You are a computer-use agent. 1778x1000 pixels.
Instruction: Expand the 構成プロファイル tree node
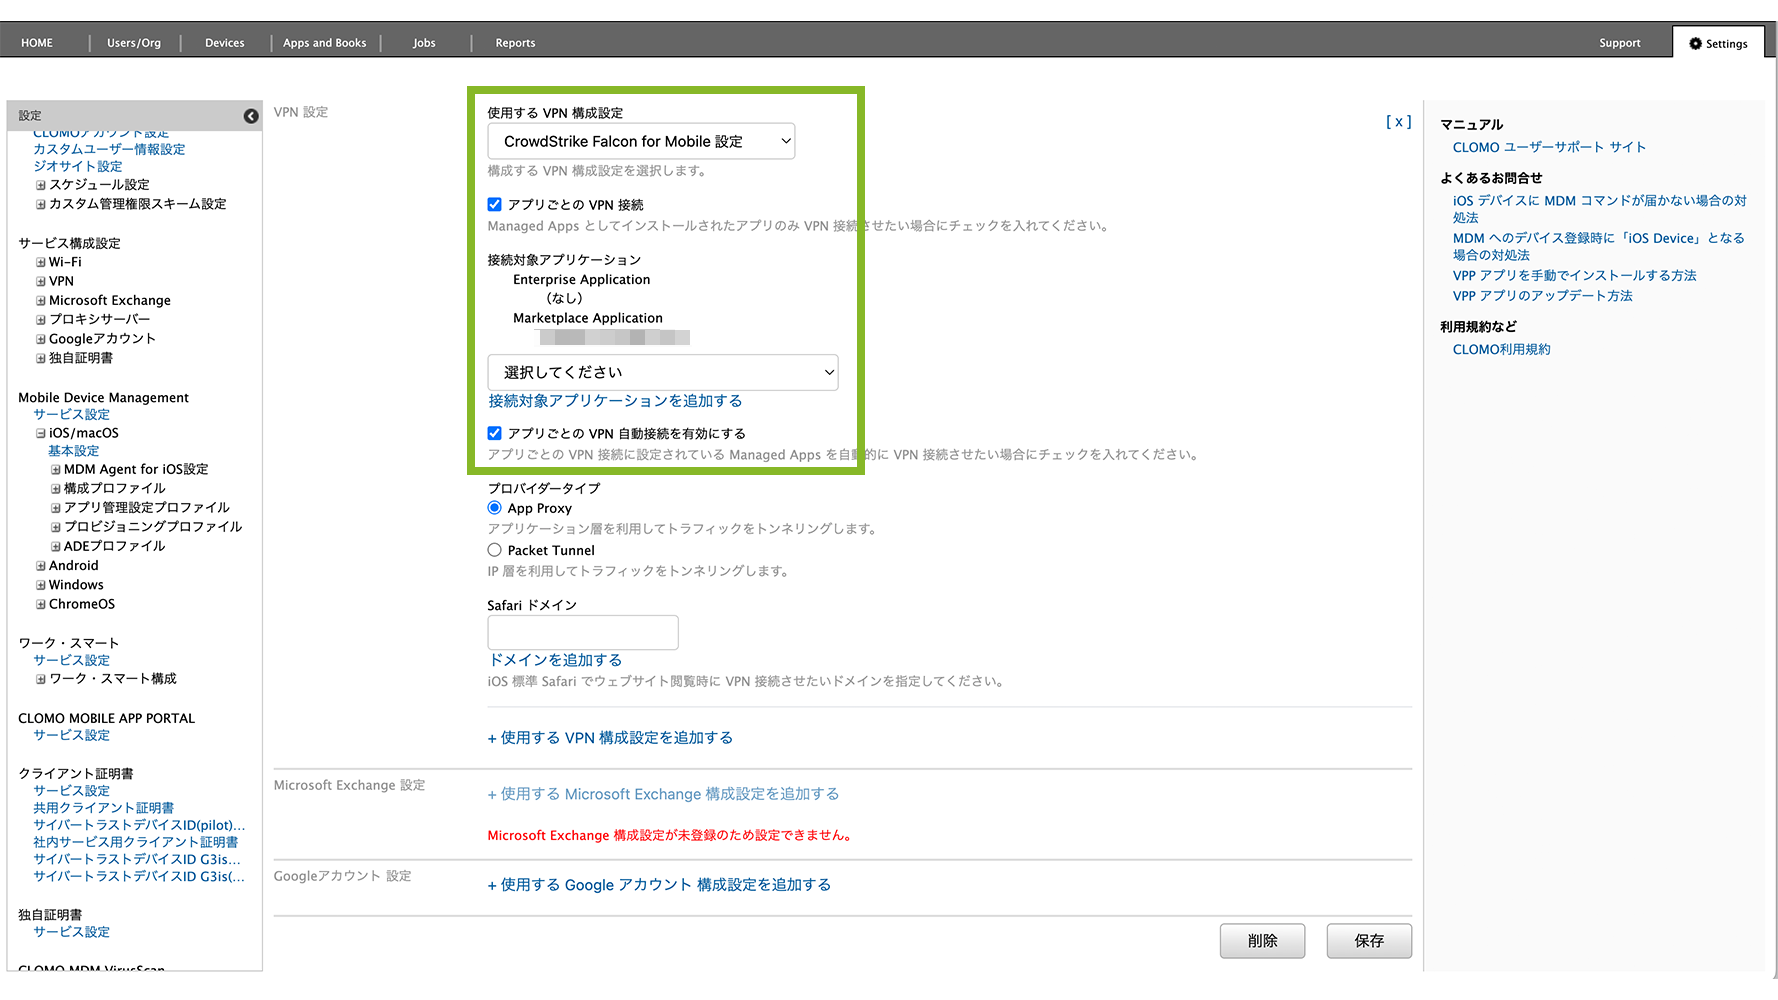coord(56,489)
